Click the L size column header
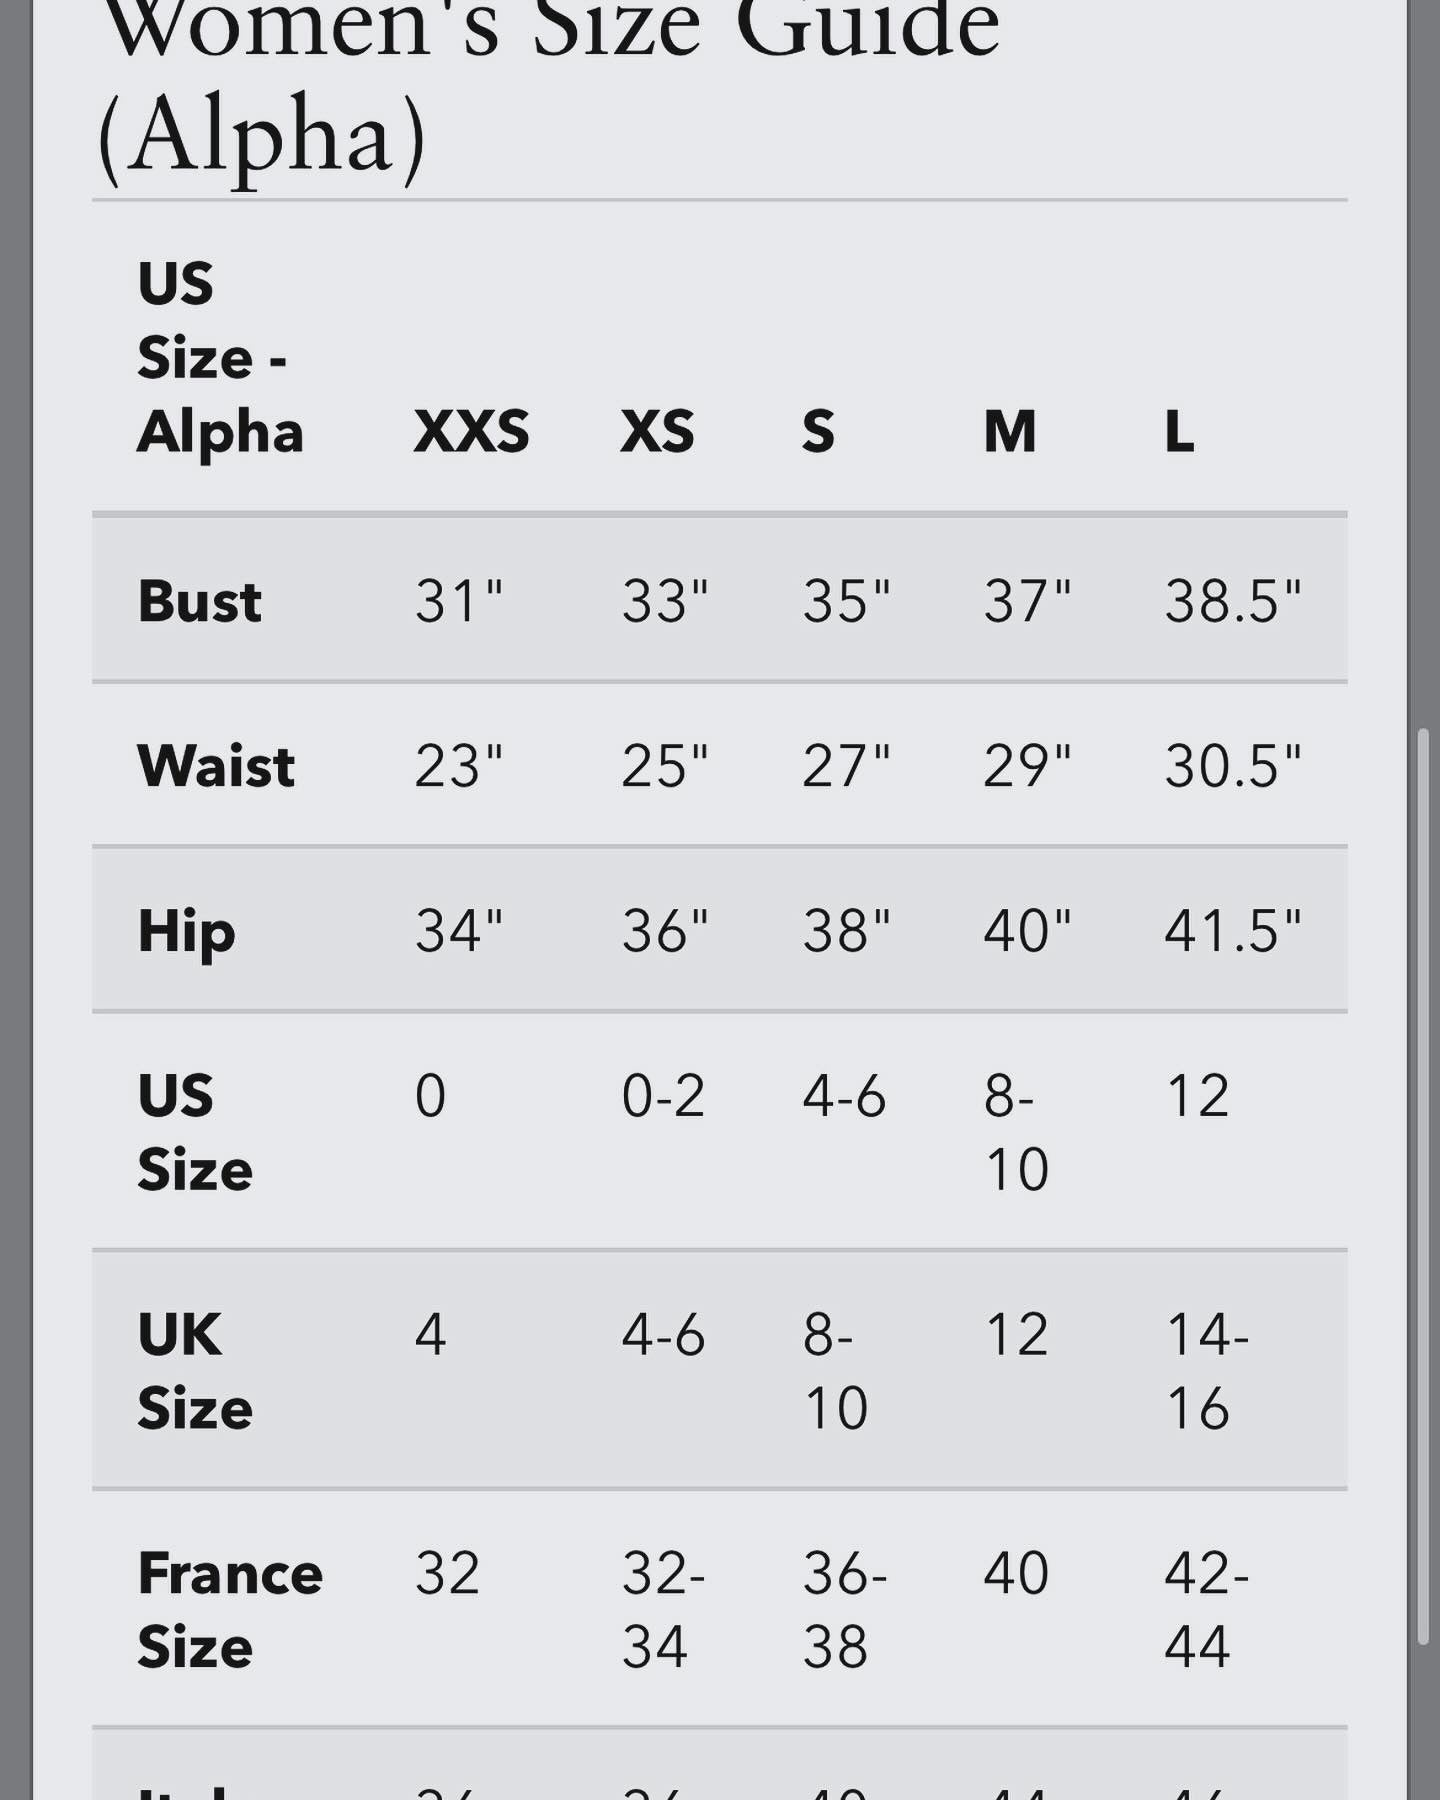The image size is (1440, 1800). (x=1180, y=432)
